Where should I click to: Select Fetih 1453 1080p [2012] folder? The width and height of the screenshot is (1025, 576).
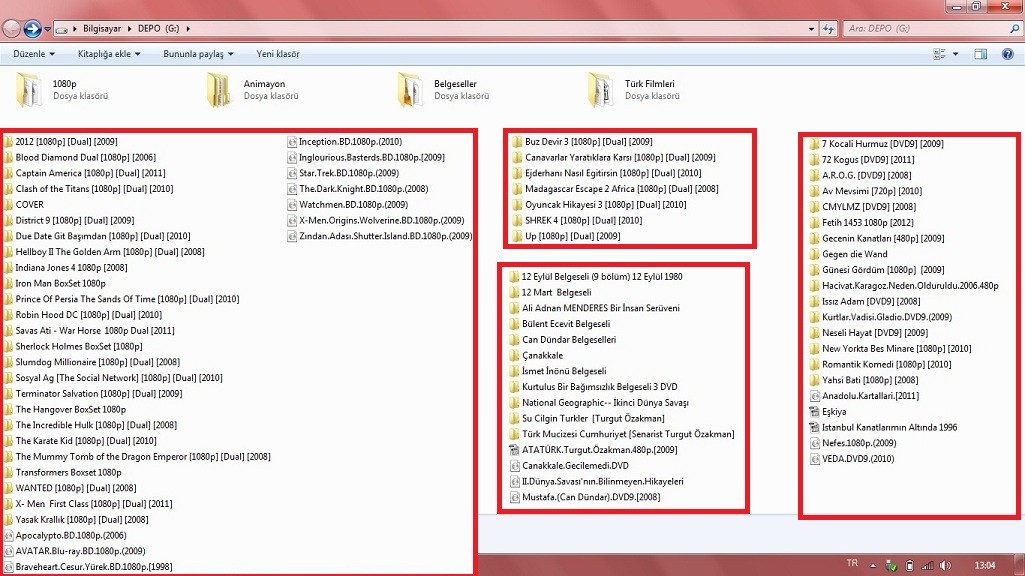click(862, 222)
